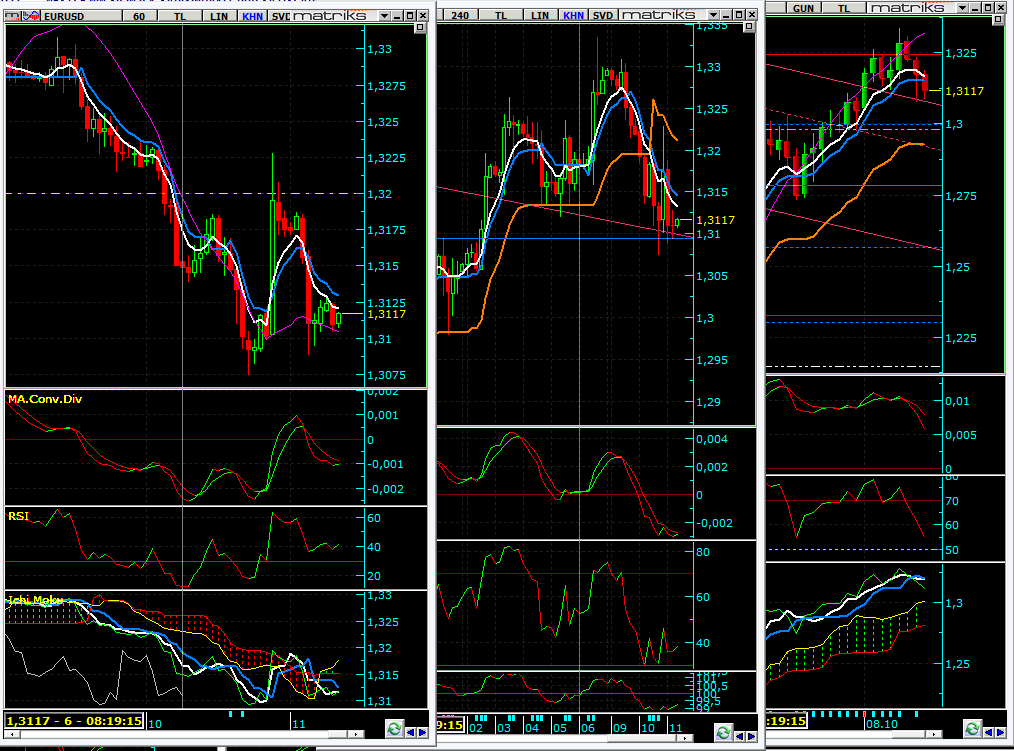Click the right scroll arrow of the 240 window scrollbar
This screenshot has width=1014, height=751.
pyautogui.click(x=686, y=737)
